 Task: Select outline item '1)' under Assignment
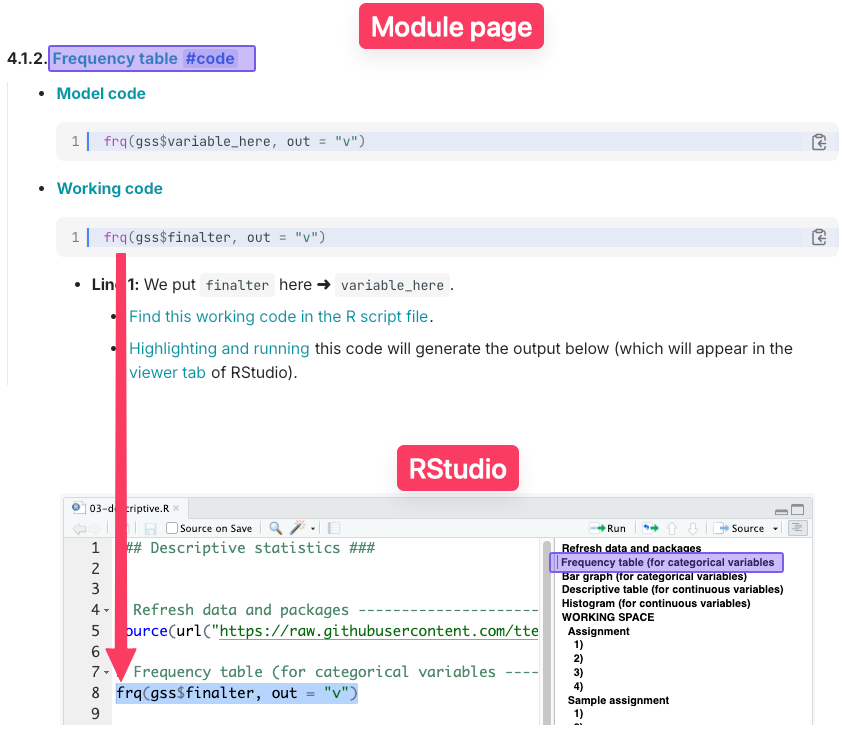578,645
